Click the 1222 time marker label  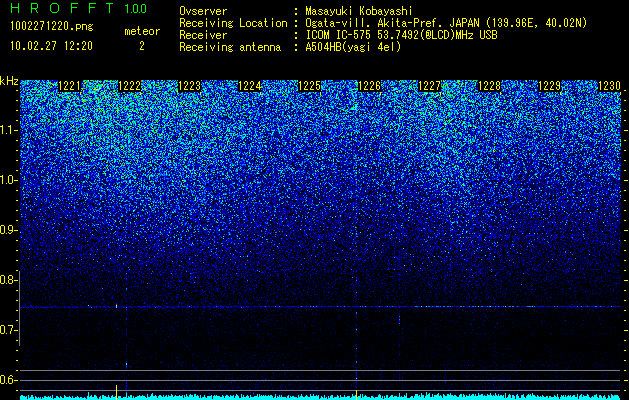(x=130, y=86)
